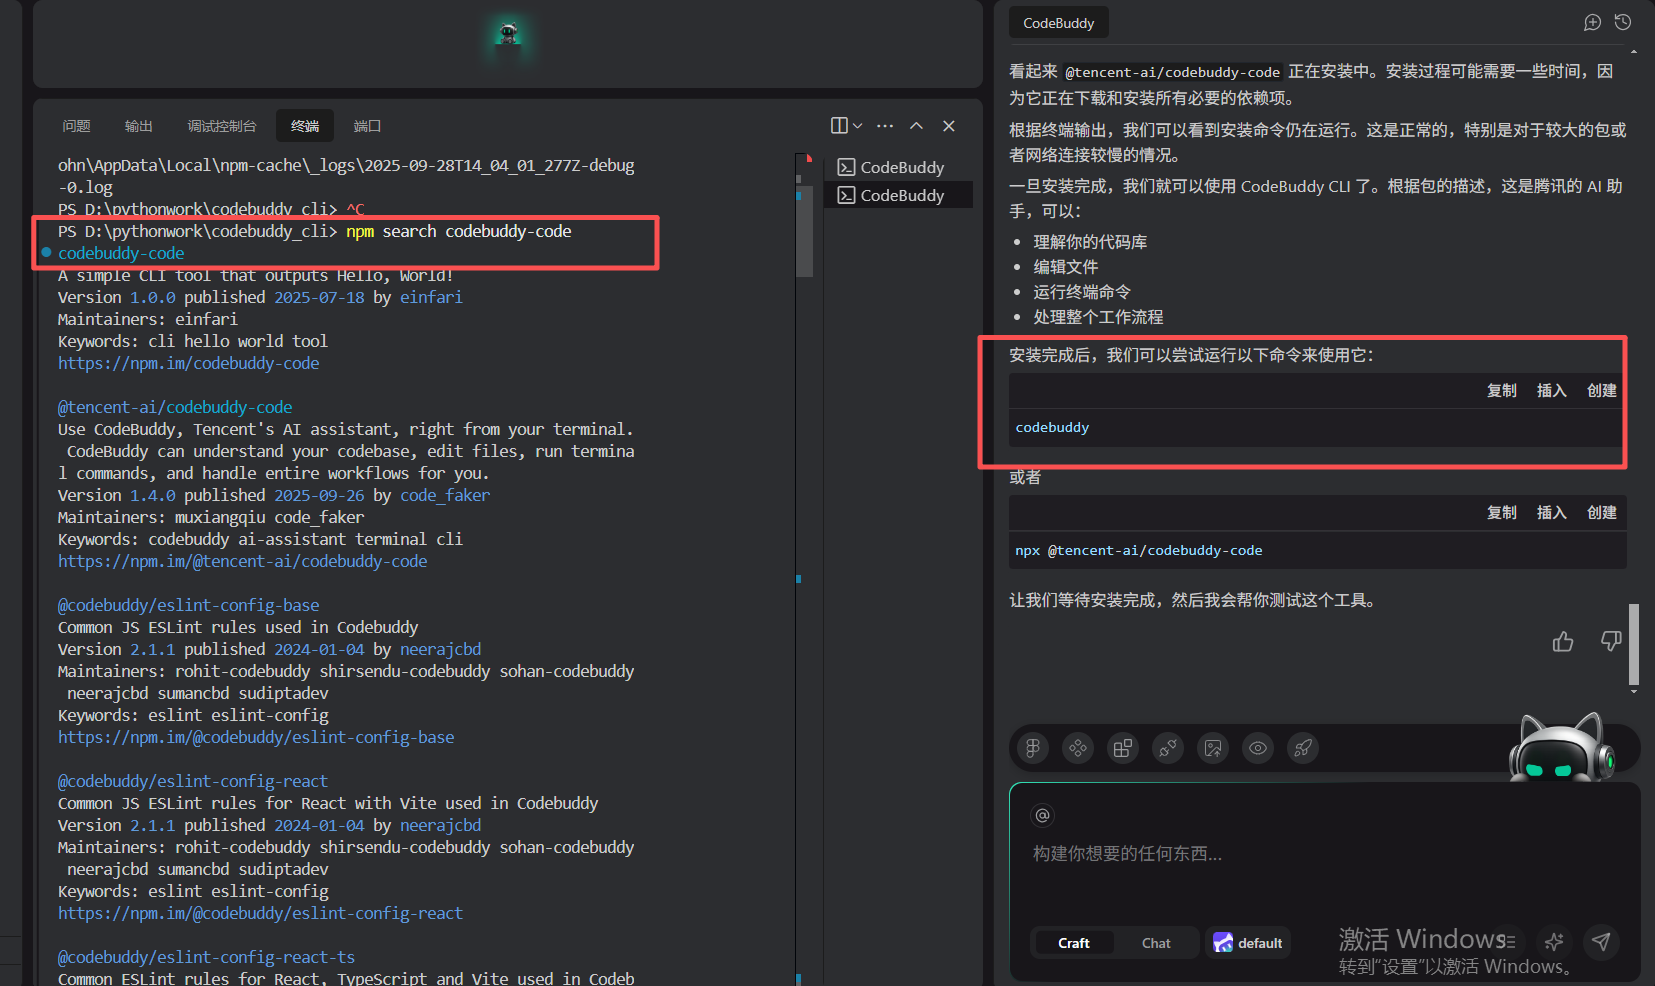Click the npx @tencent-ai/codebuddy-code command text

coord(1138,550)
